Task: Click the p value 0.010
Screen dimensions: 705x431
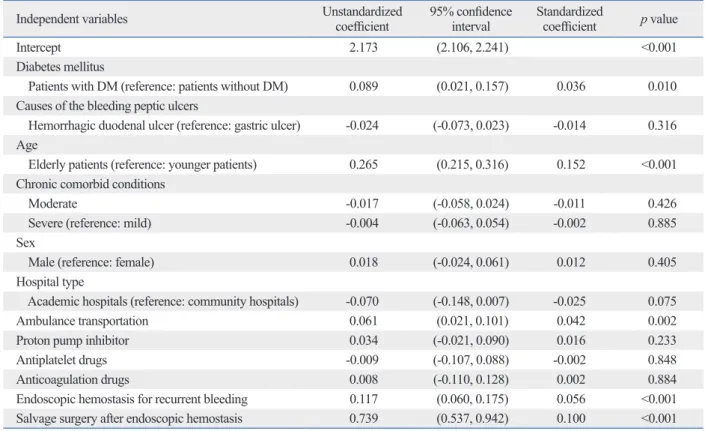Action: [662, 86]
